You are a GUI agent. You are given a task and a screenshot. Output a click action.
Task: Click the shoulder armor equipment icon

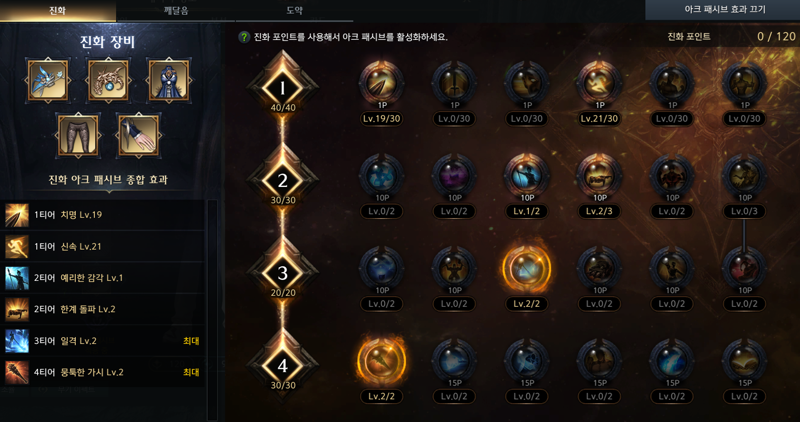[x=108, y=80]
